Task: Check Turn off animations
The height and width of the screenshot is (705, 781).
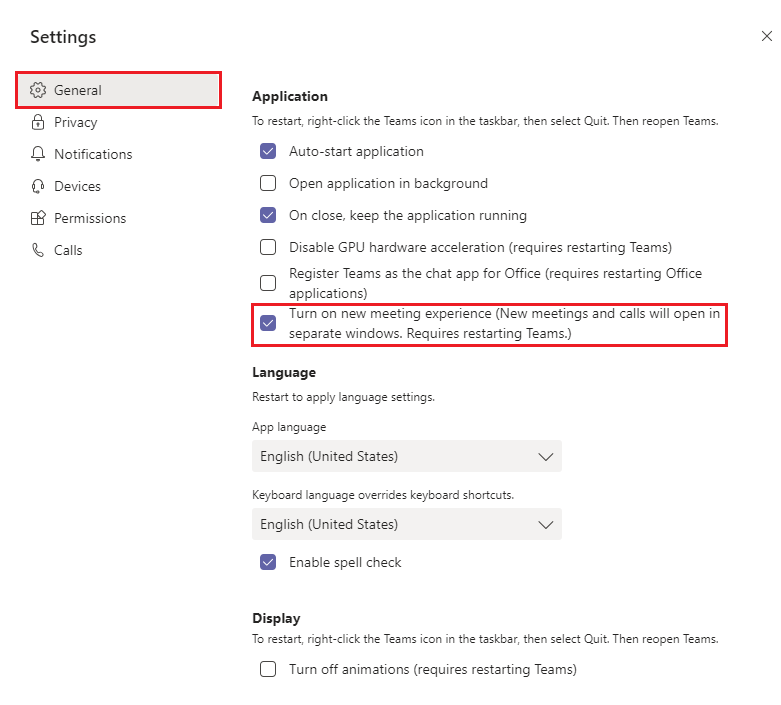Action: (268, 669)
